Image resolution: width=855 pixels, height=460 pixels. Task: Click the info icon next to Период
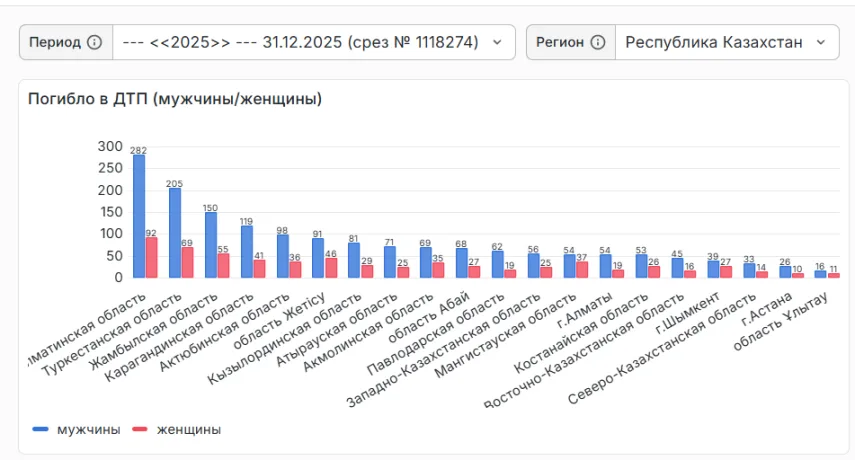click(95, 42)
